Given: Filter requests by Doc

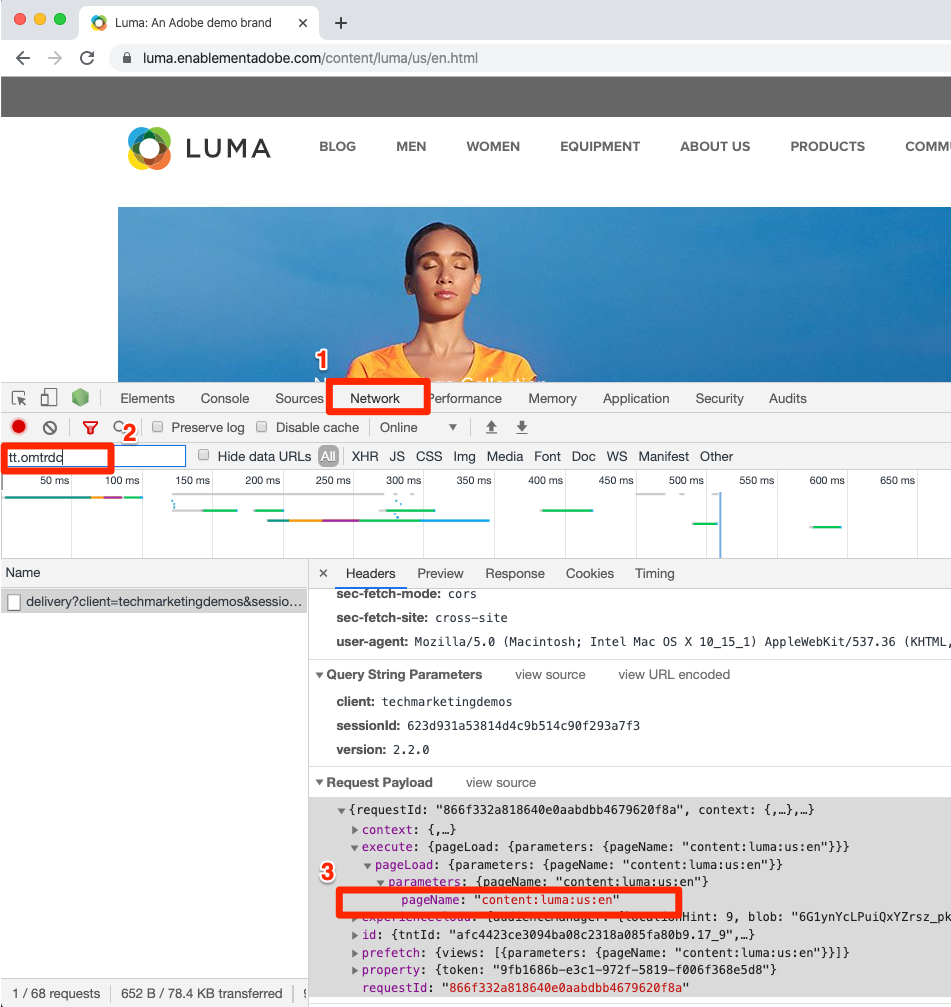Looking at the screenshot, I should click(584, 457).
